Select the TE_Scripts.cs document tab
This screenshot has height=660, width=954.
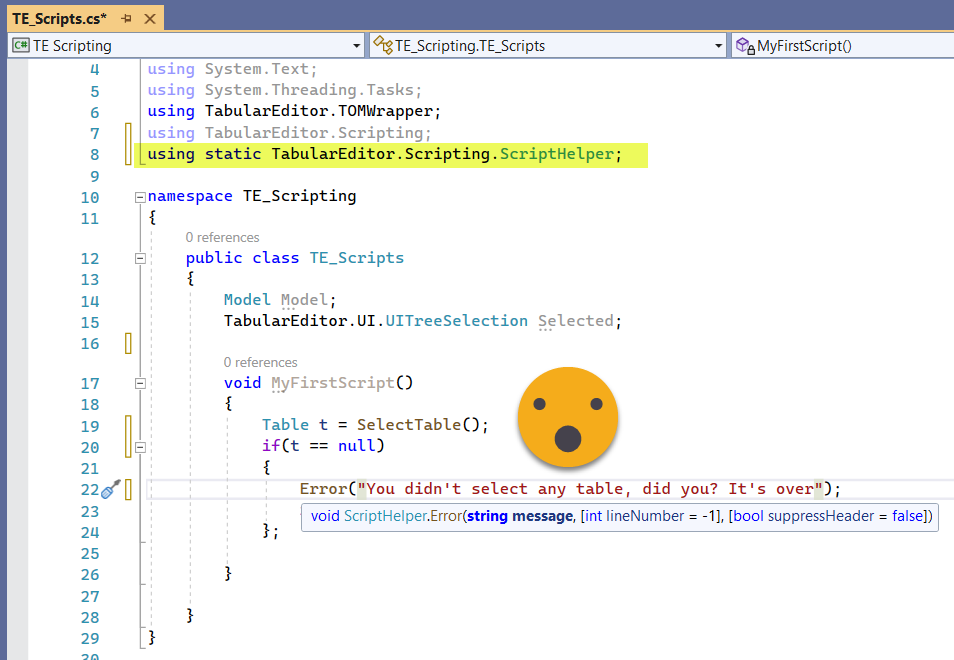point(59,18)
